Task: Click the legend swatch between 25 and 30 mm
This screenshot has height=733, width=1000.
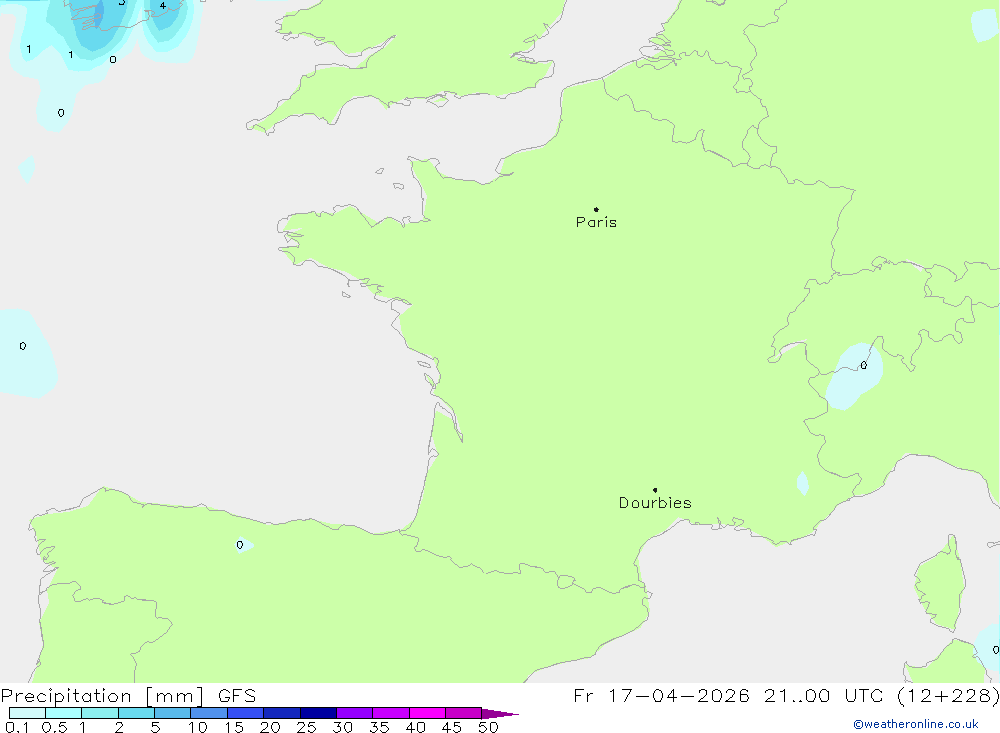Action: click(x=318, y=713)
